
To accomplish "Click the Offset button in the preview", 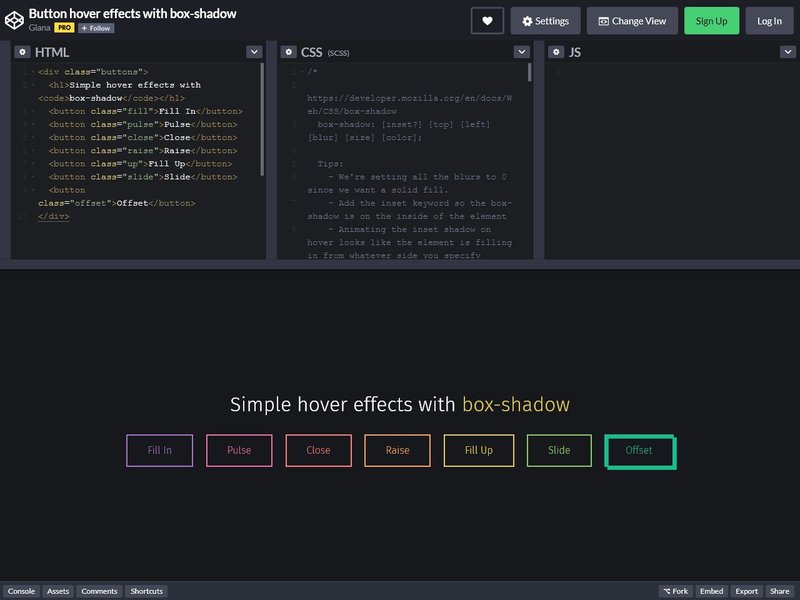I will click(641, 451).
